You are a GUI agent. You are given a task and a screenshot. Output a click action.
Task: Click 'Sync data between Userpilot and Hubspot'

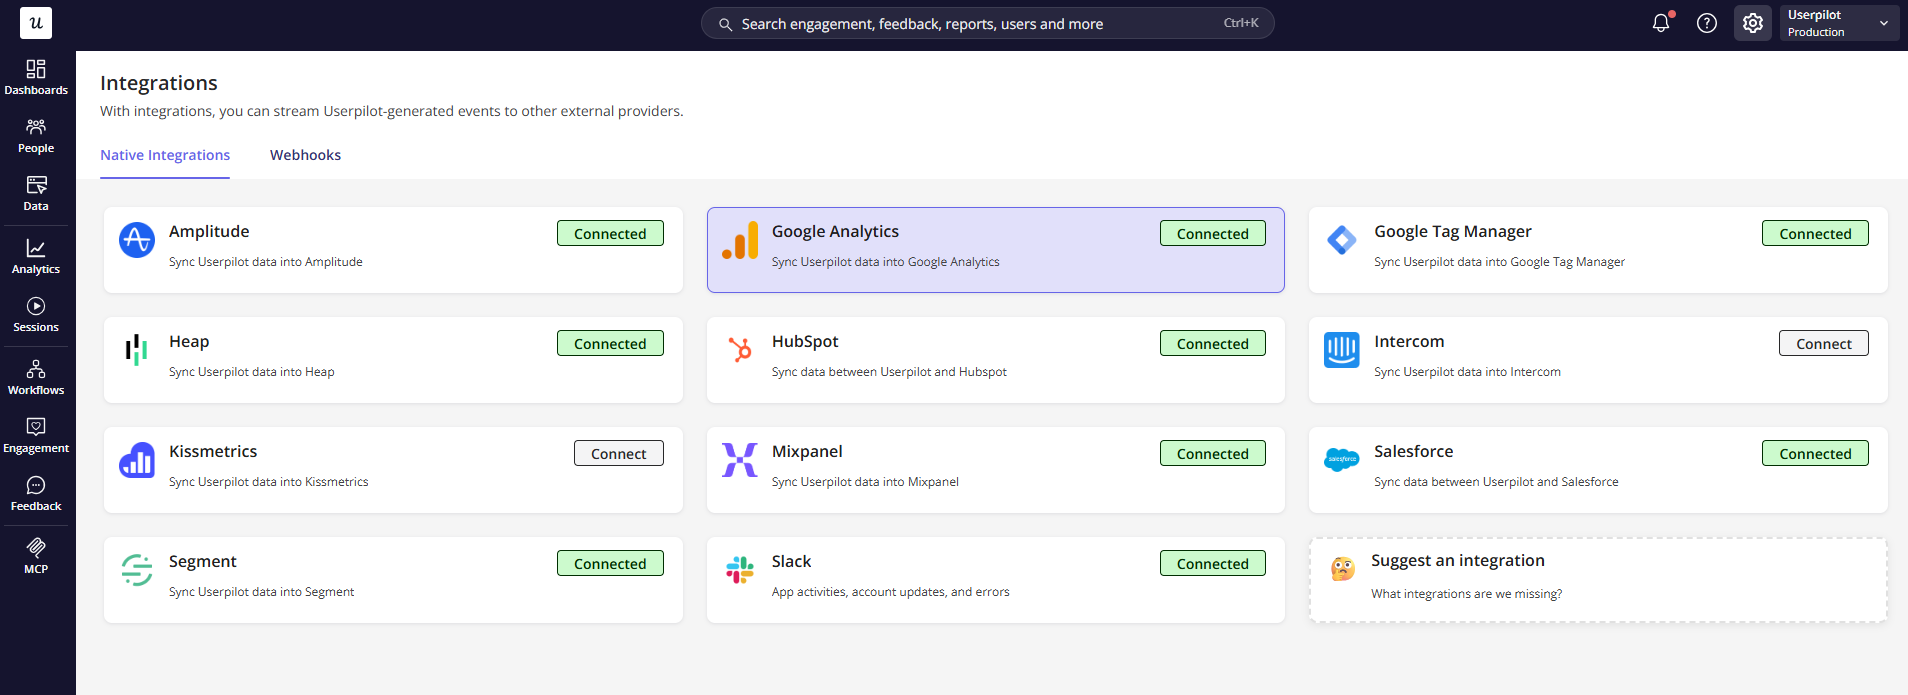(x=889, y=372)
